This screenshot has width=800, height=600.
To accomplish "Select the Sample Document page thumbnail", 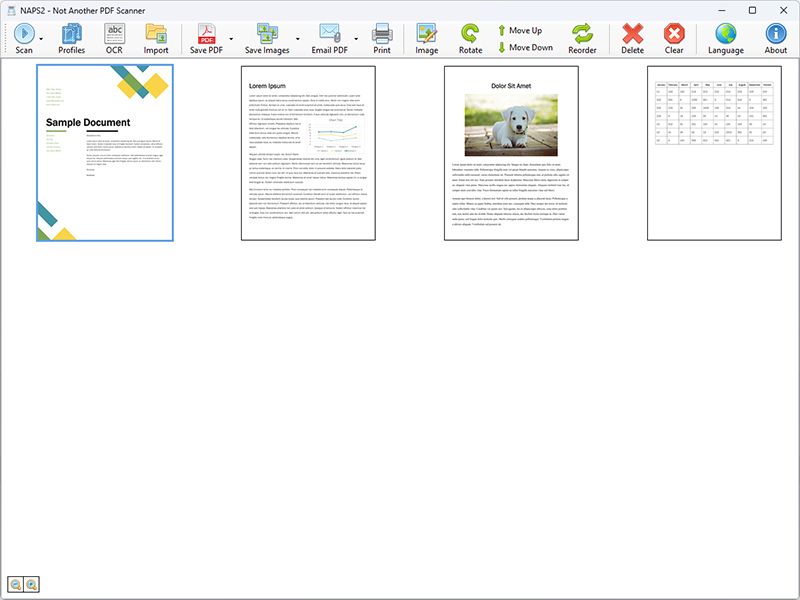I will pos(105,153).
